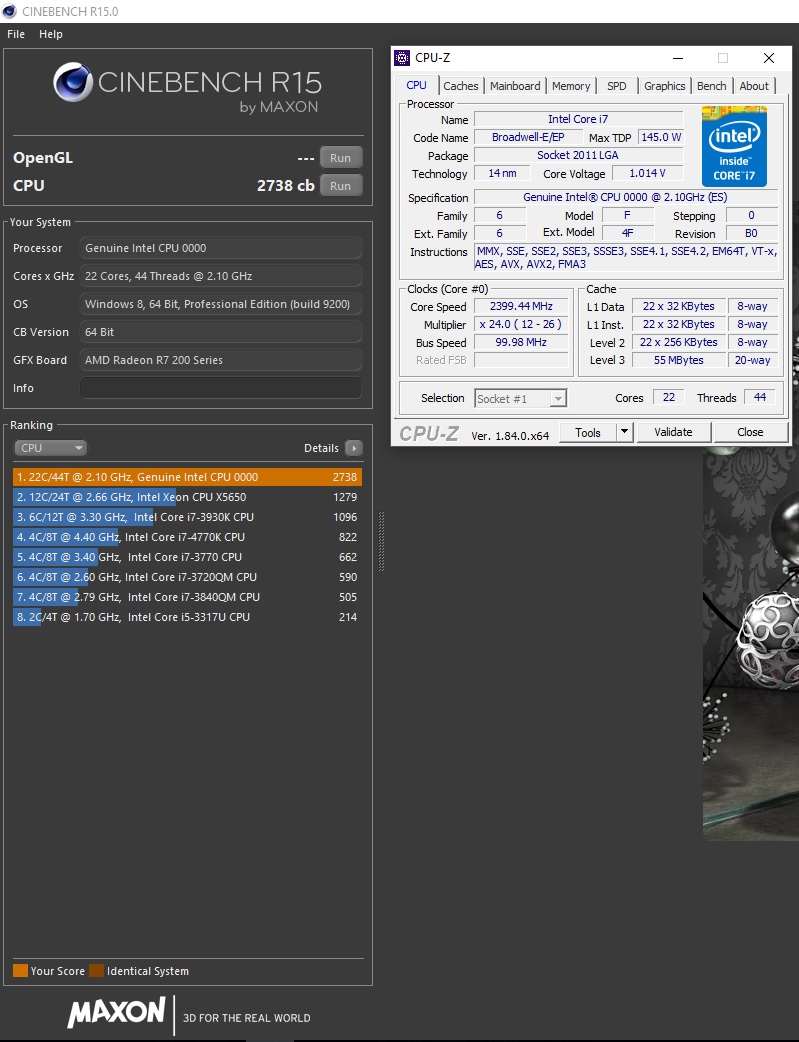Select ranking row Intel Core i5-3317U

(187, 617)
